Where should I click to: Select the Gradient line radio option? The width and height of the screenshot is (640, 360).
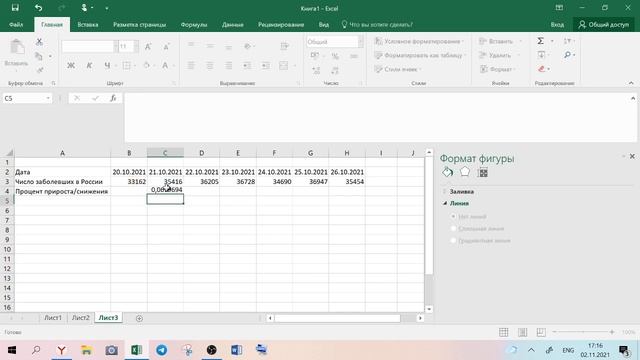[x=453, y=240]
